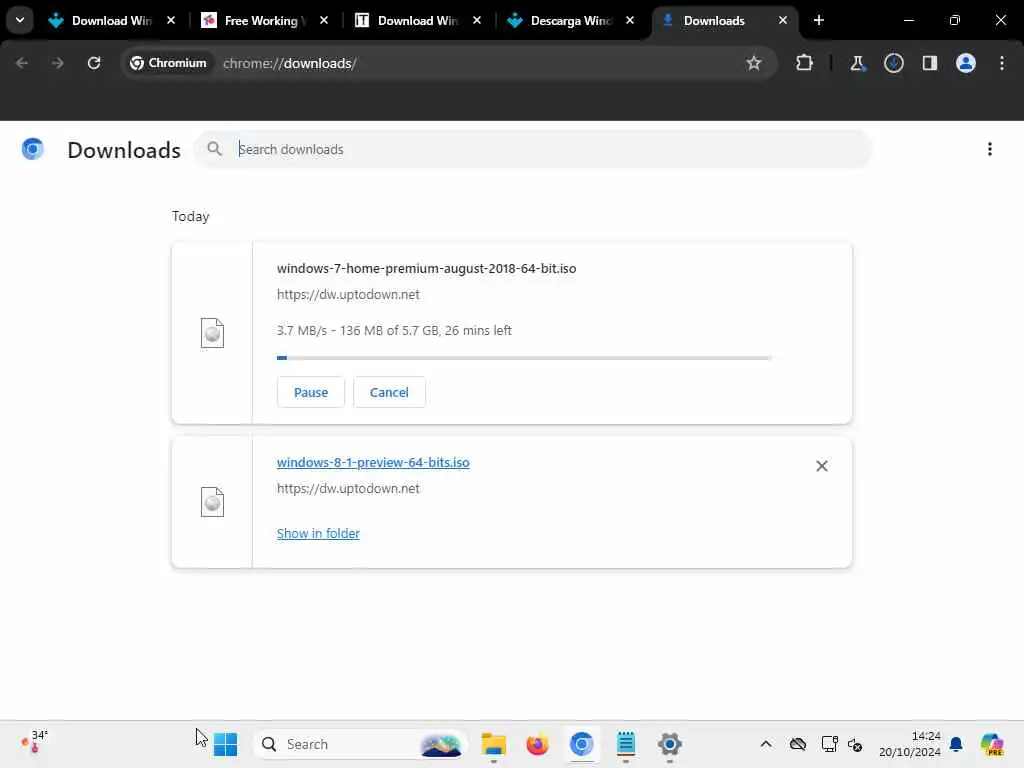The image size is (1024, 768).
Task: Cancel the Windows 7 ISO download
Action: tap(389, 392)
